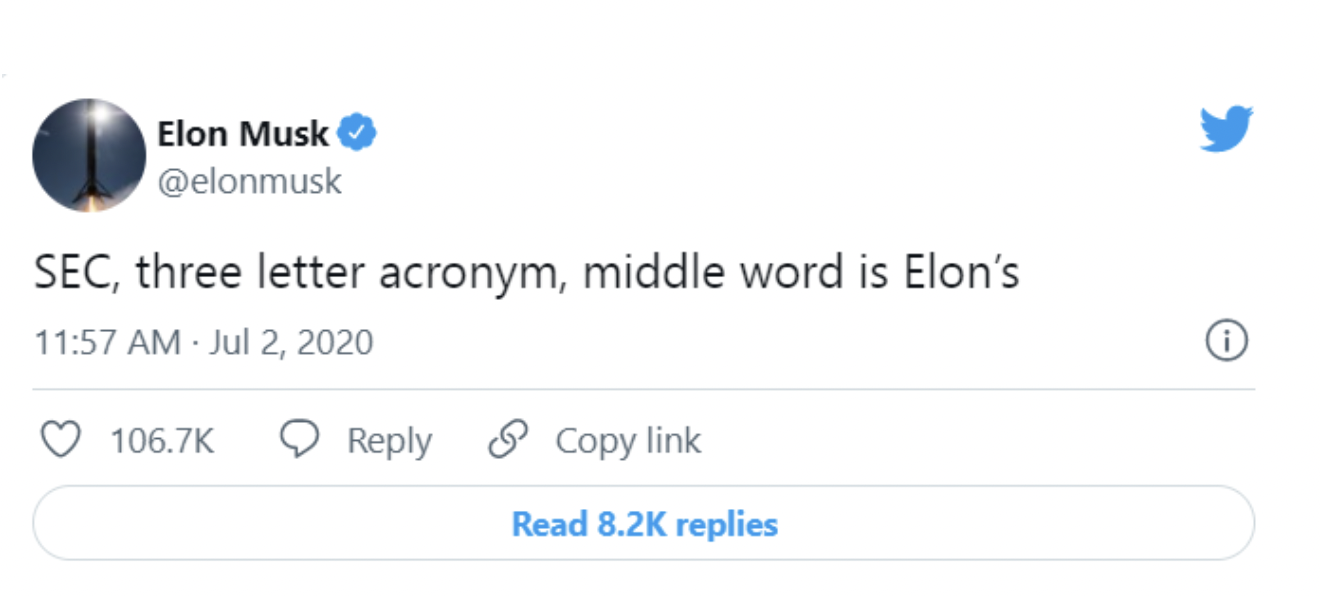Click the 106.7K likes count
The height and width of the screenshot is (596, 1320).
coord(161,441)
